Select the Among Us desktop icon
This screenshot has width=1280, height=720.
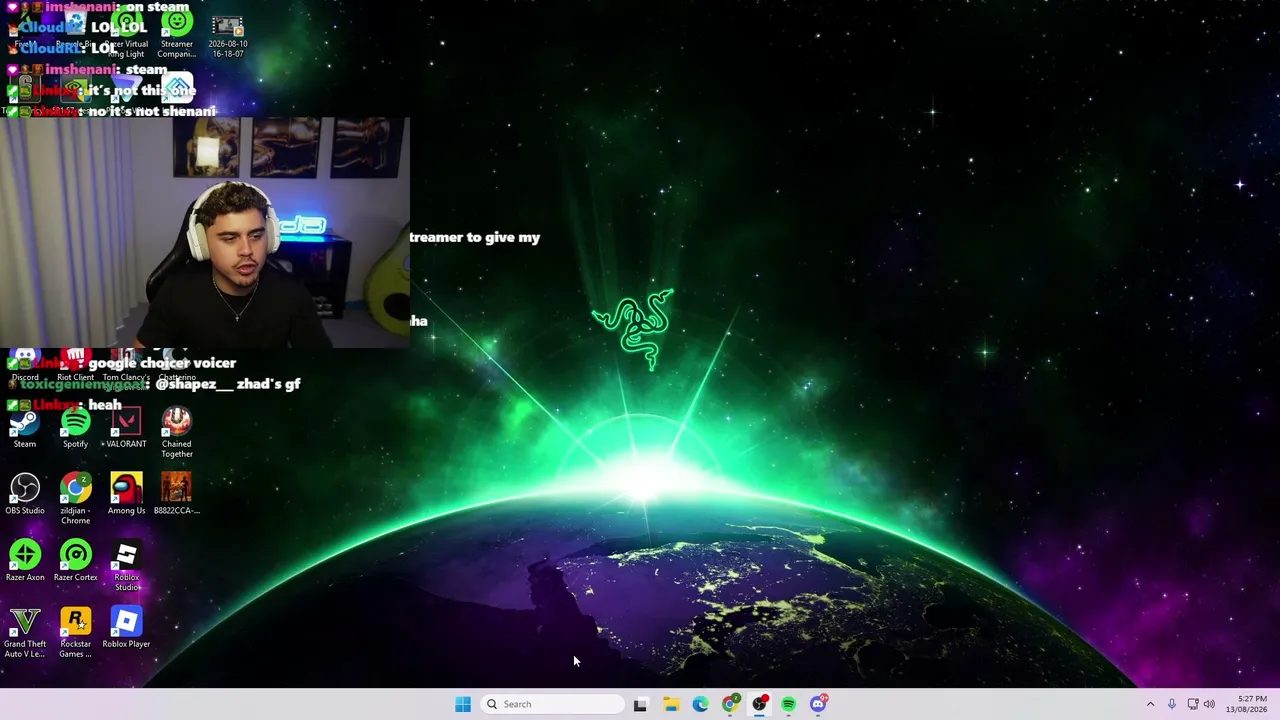(x=126, y=495)
